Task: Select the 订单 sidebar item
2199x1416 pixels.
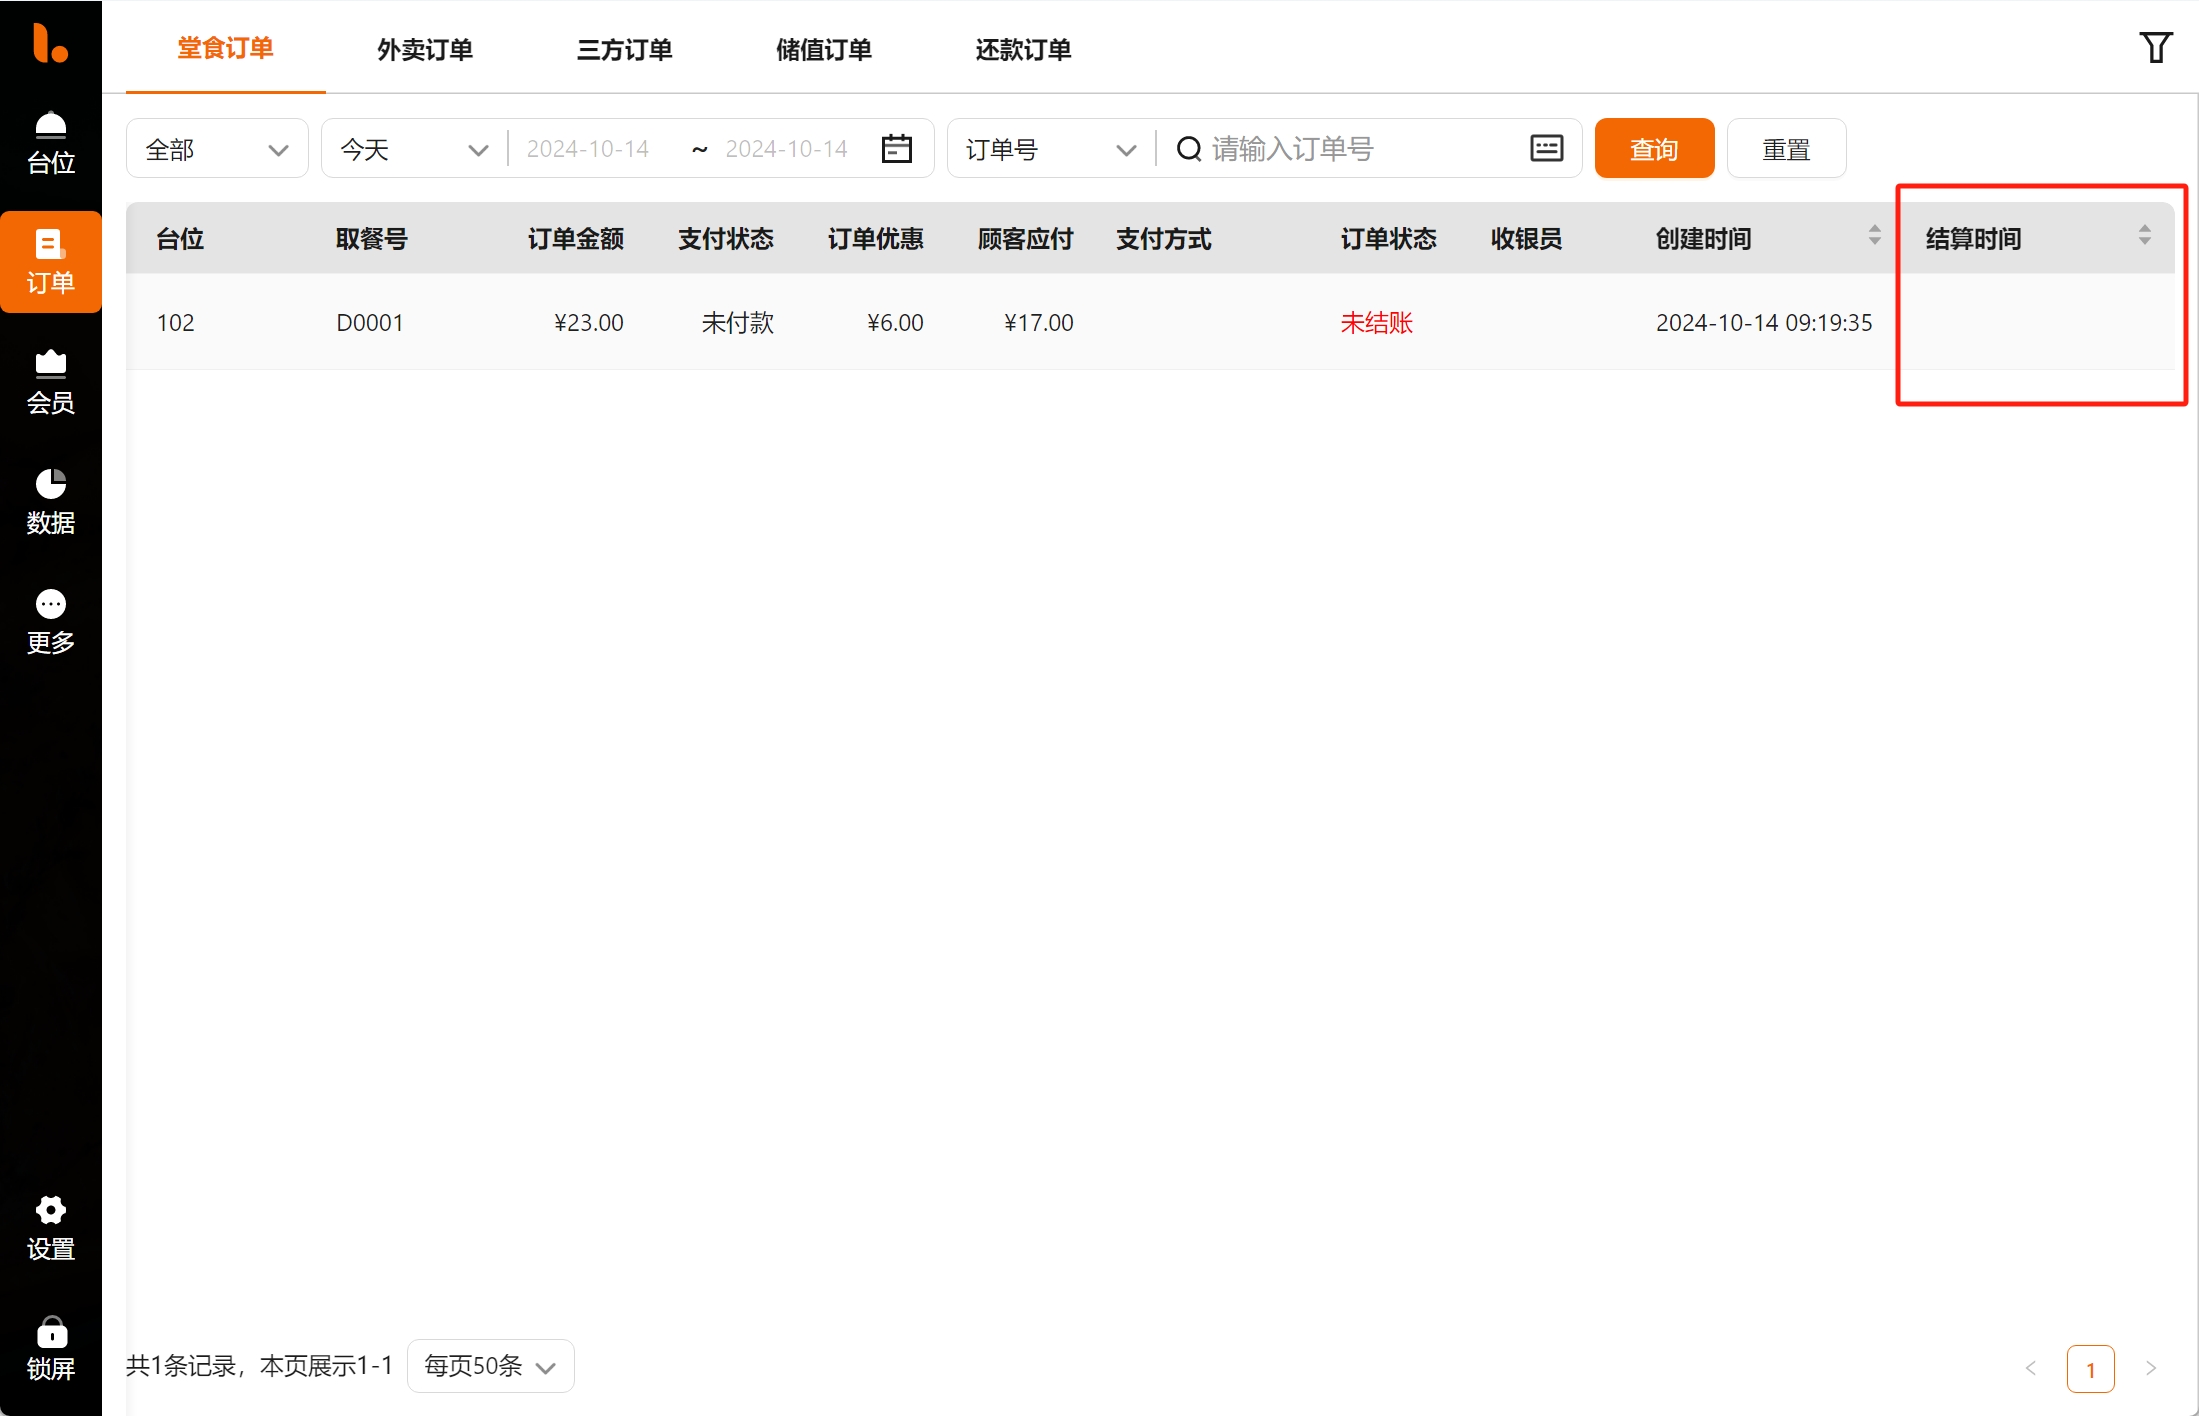Action: [50, 262]
